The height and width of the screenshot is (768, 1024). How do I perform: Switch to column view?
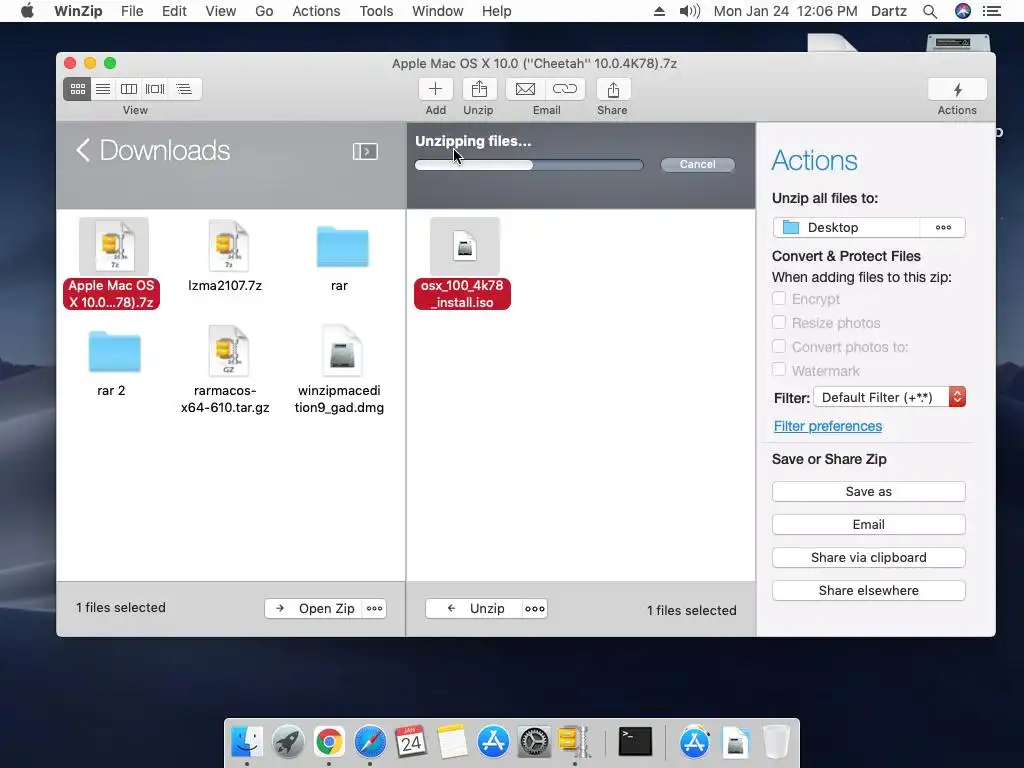(129, 89)
